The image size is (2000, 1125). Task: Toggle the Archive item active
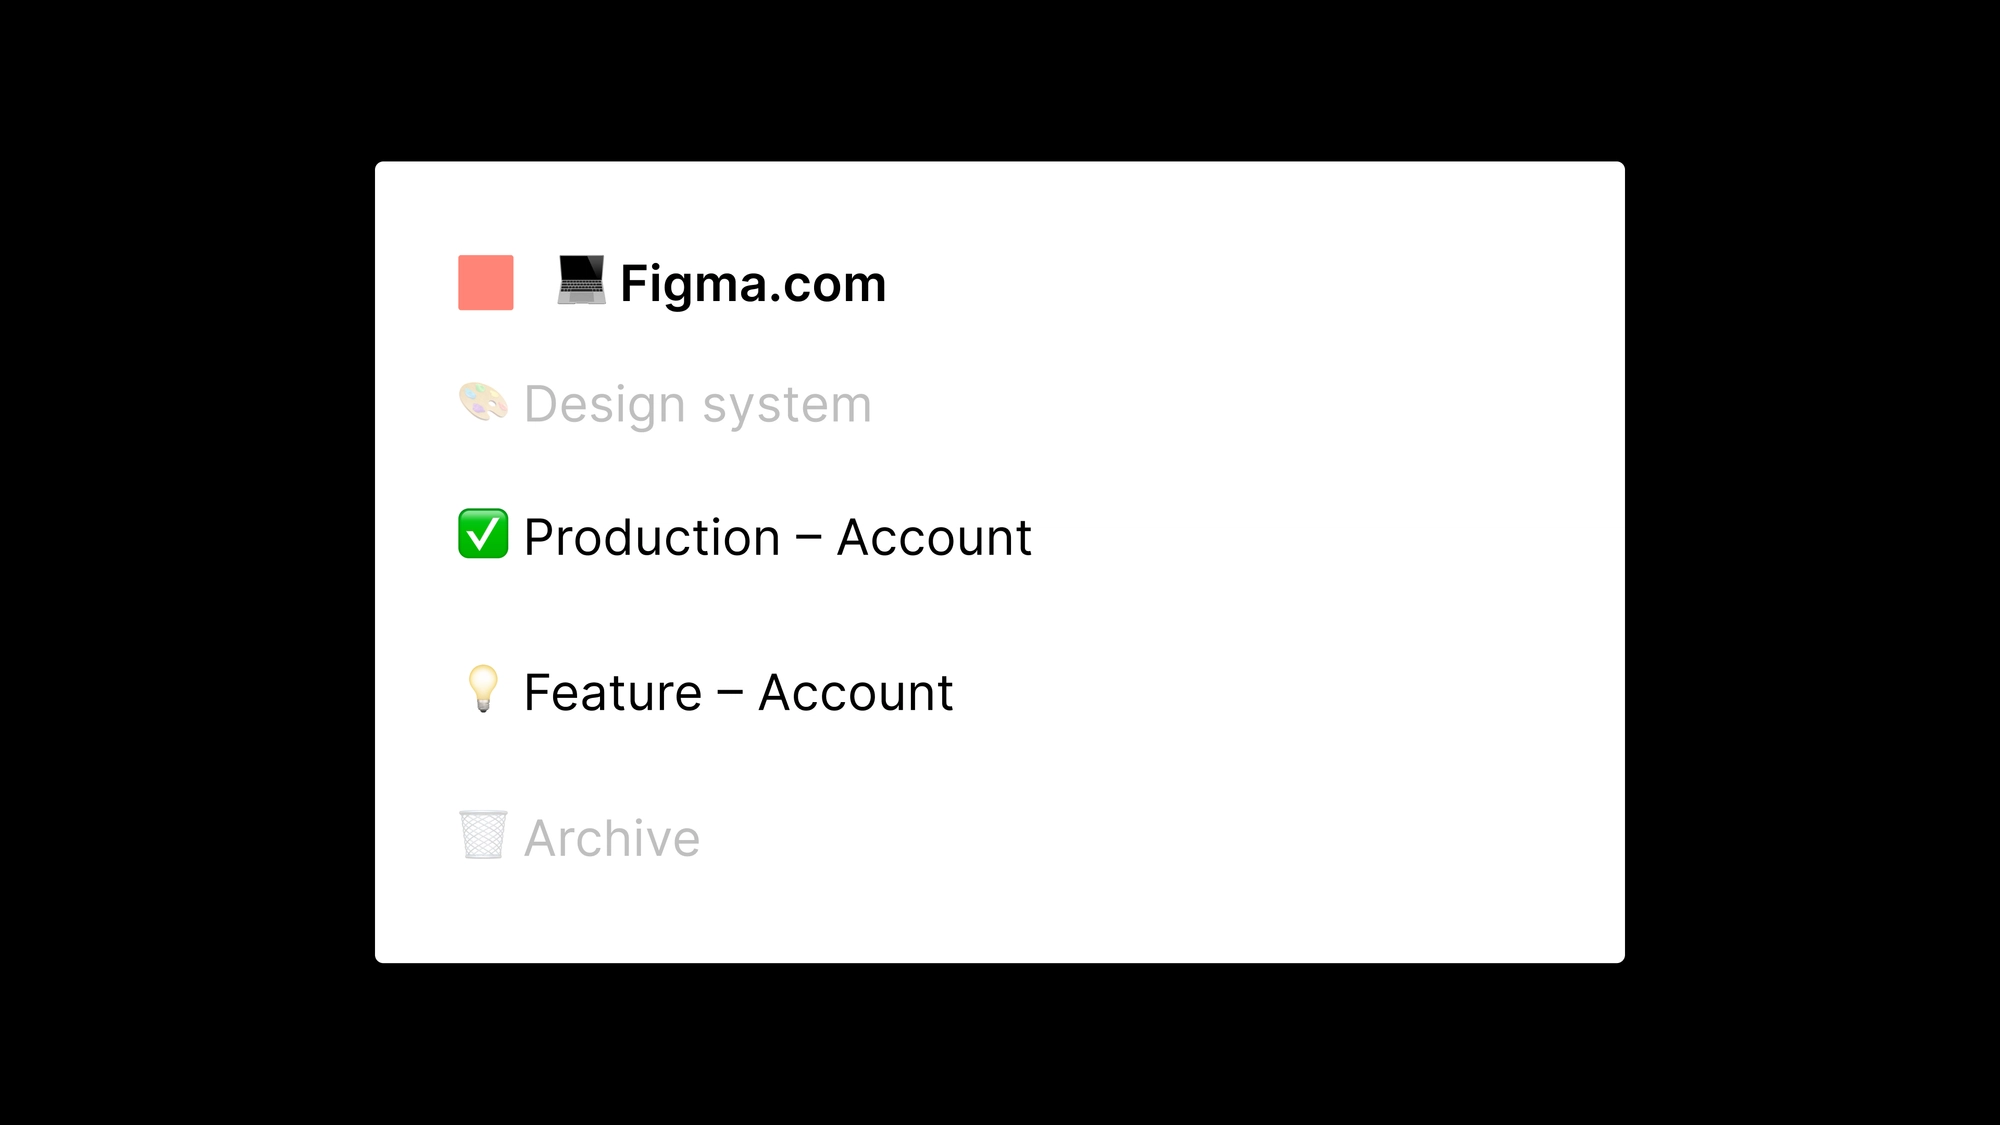pyautogui.click(x=611, y=839)
